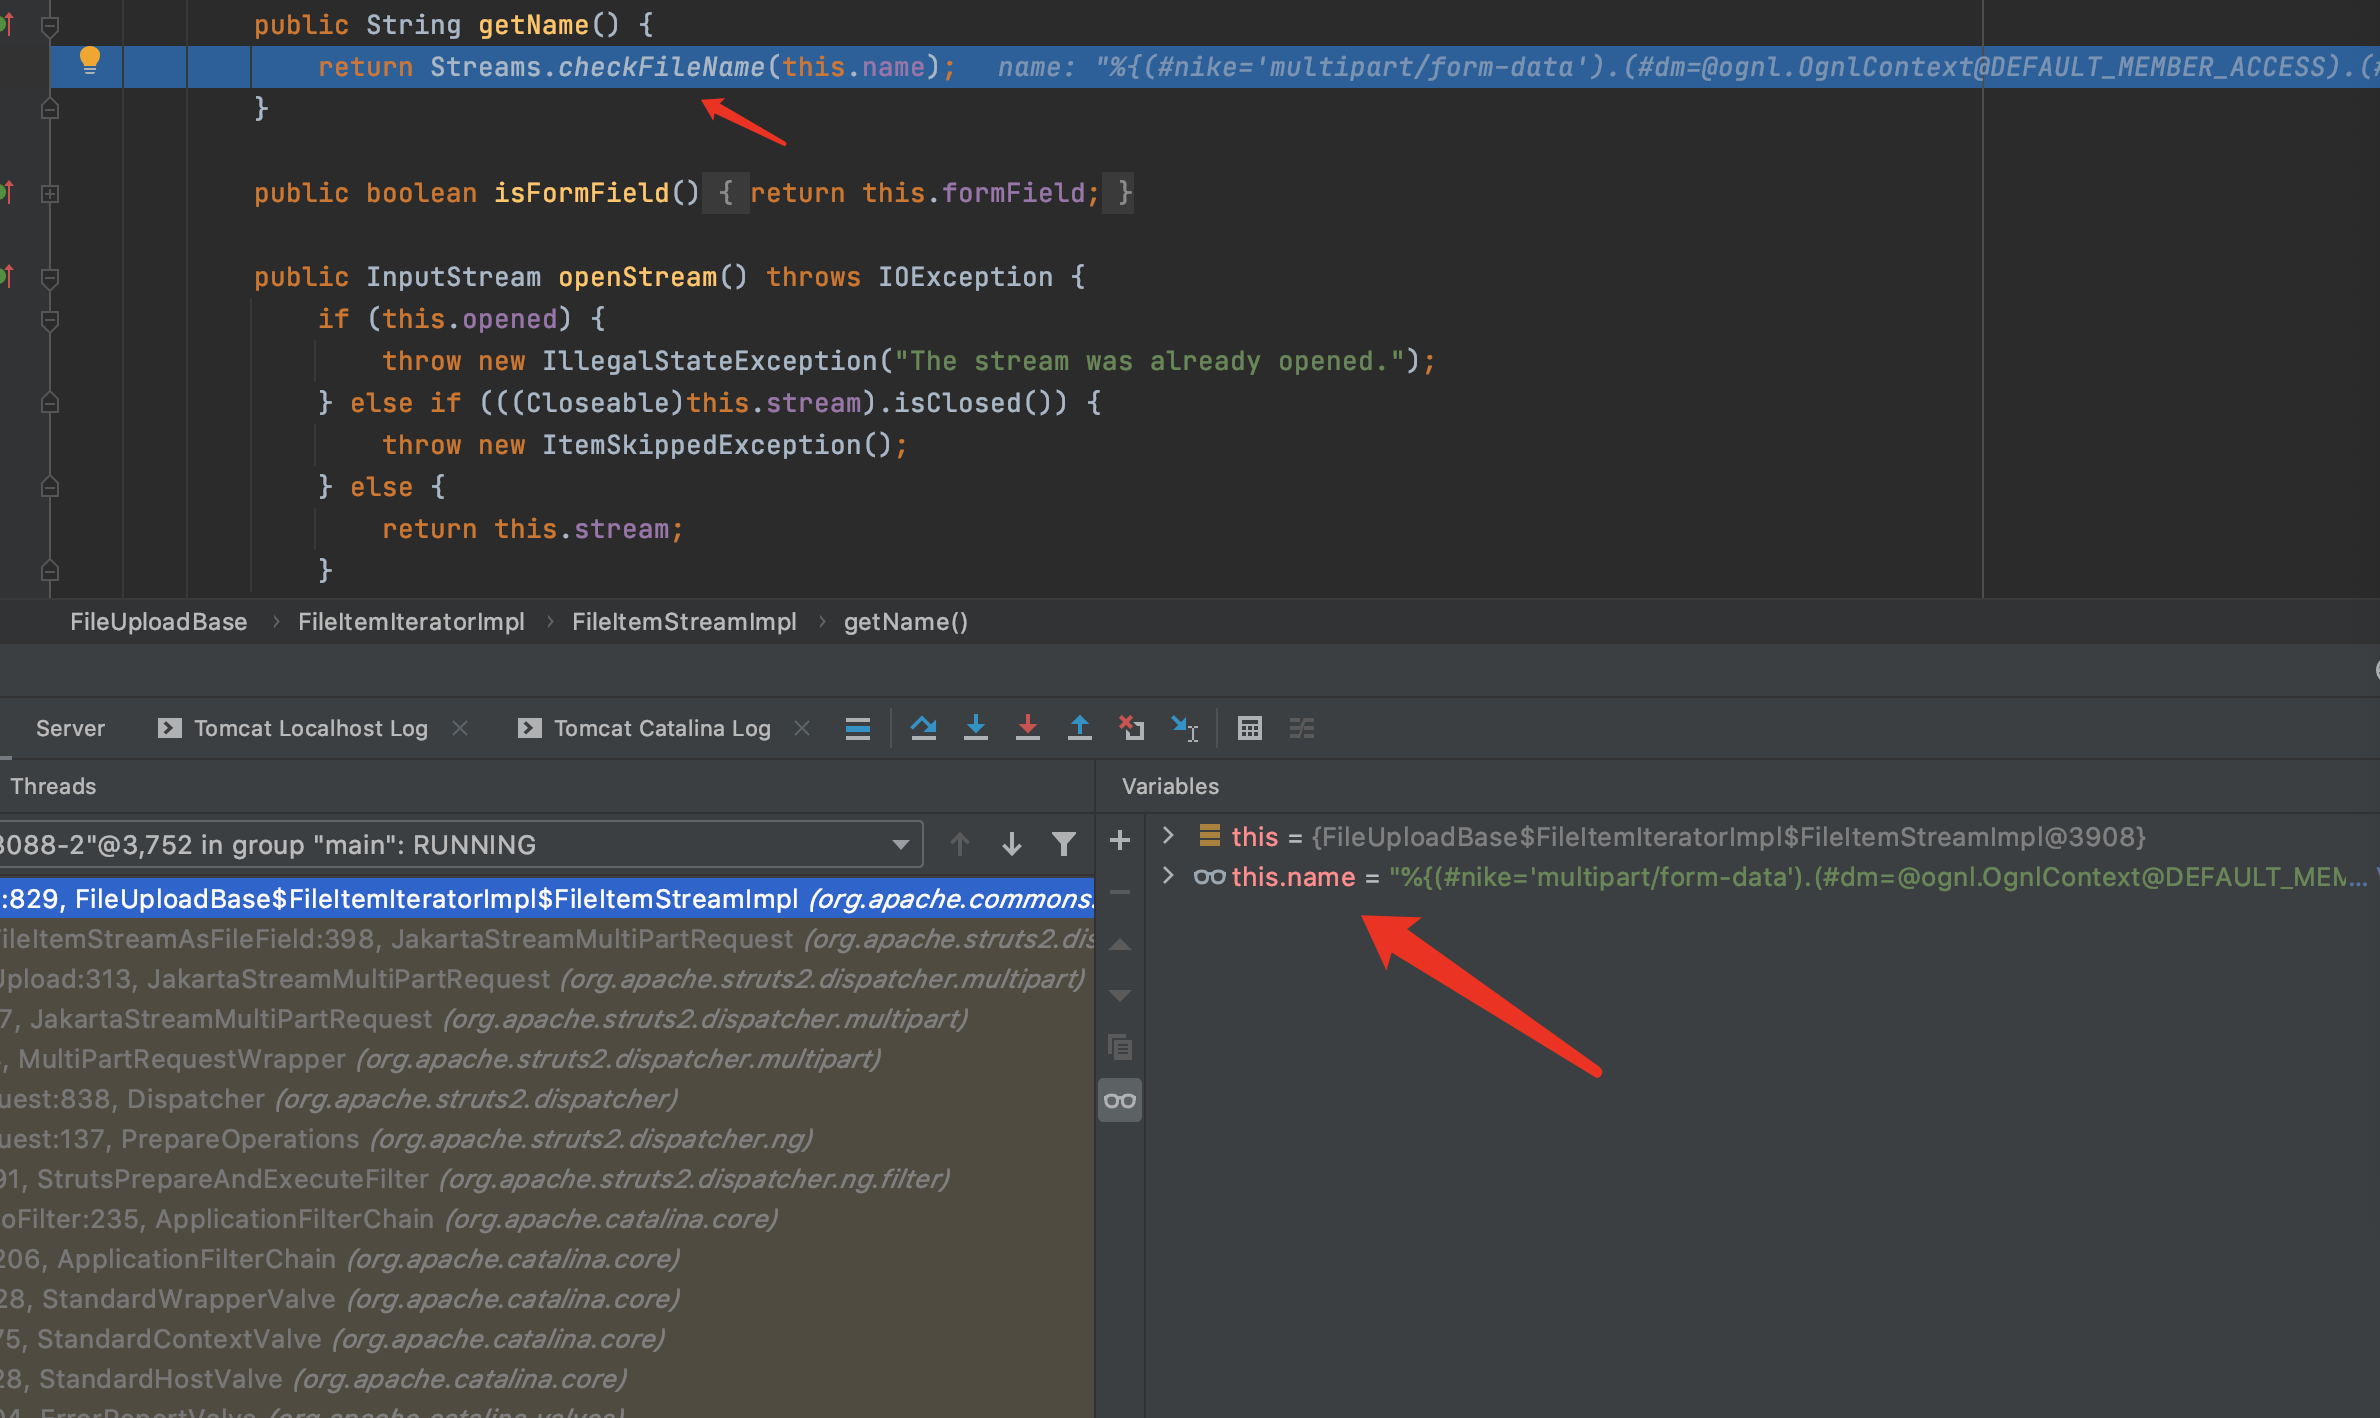2380x1418 pixels.
Task: Select StandardHostValve stack frame
Action: tap(547, 1379)
